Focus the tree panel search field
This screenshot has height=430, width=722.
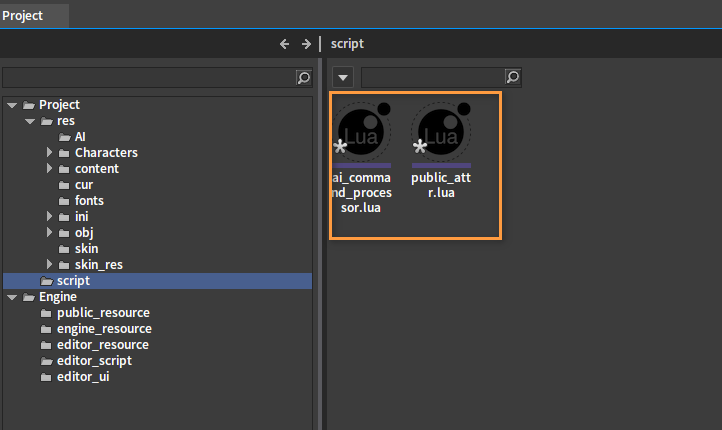tap(148, 77)
